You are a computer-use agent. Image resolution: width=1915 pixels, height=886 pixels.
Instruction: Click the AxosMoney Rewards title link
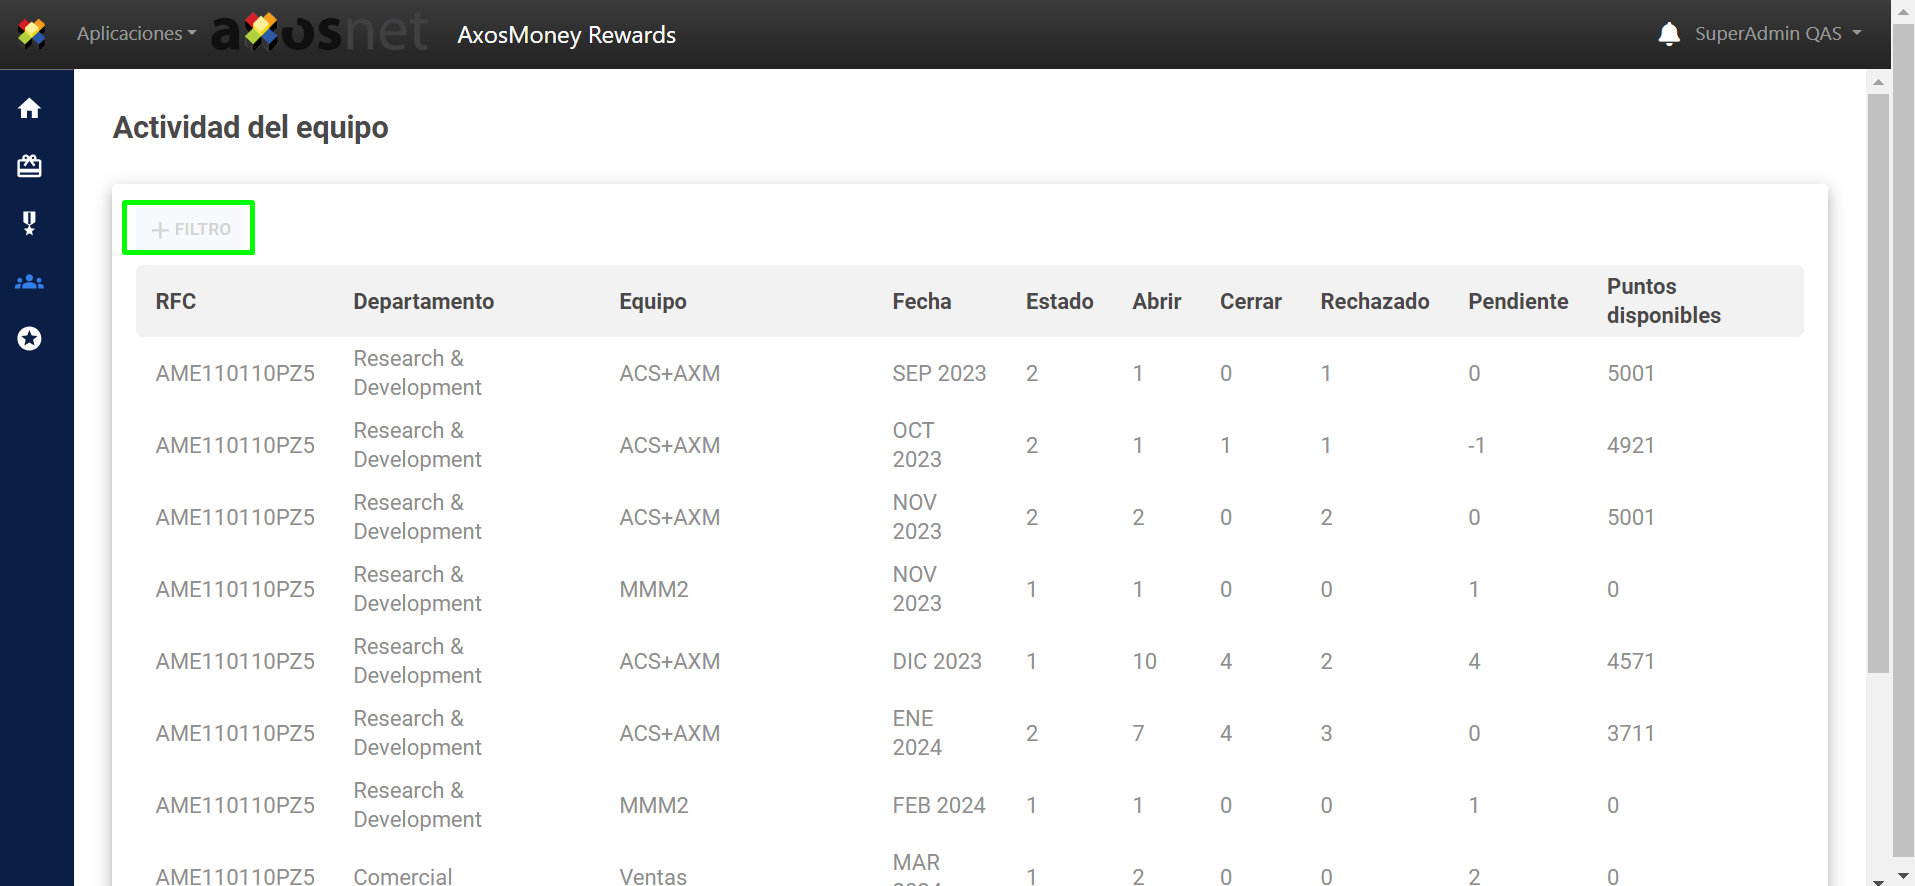566,35
